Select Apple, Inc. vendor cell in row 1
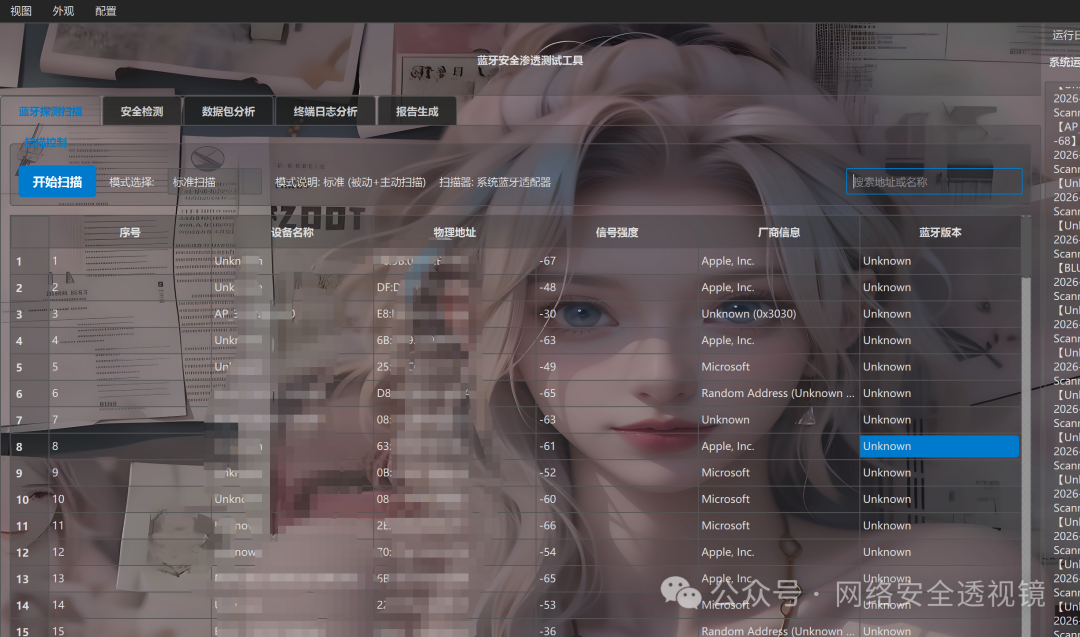Image resolution: width=1080 pixels, height=637 pixels. point(778,261)
